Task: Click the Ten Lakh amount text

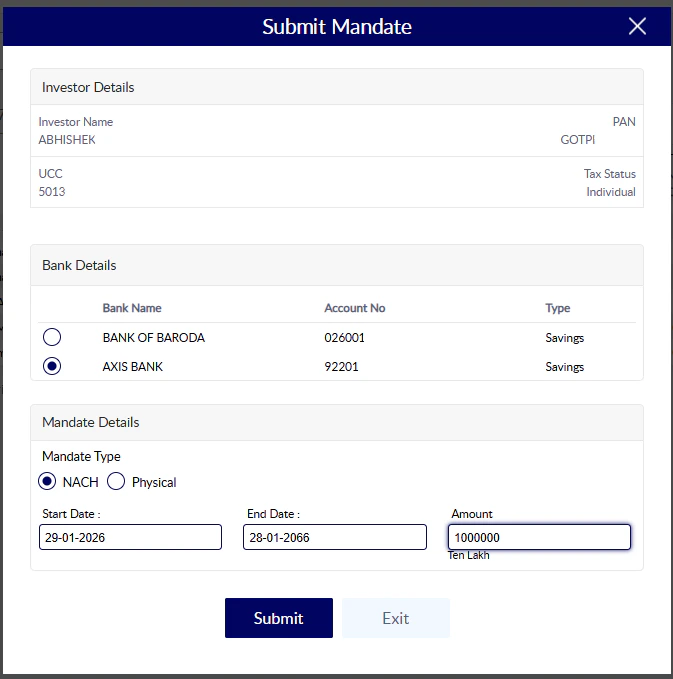Action: (x=469, y=555)
